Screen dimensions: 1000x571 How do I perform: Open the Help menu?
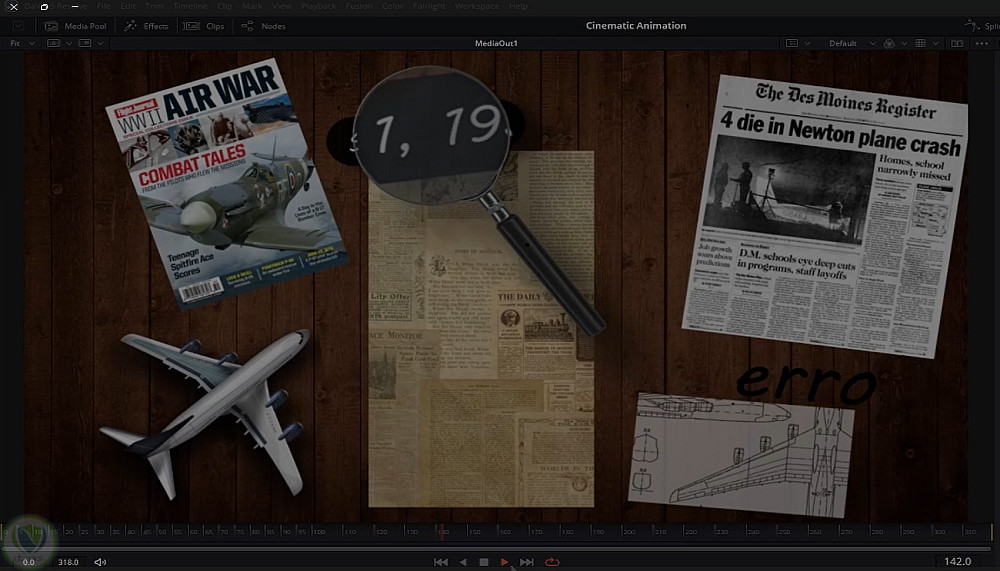[518, 6]
